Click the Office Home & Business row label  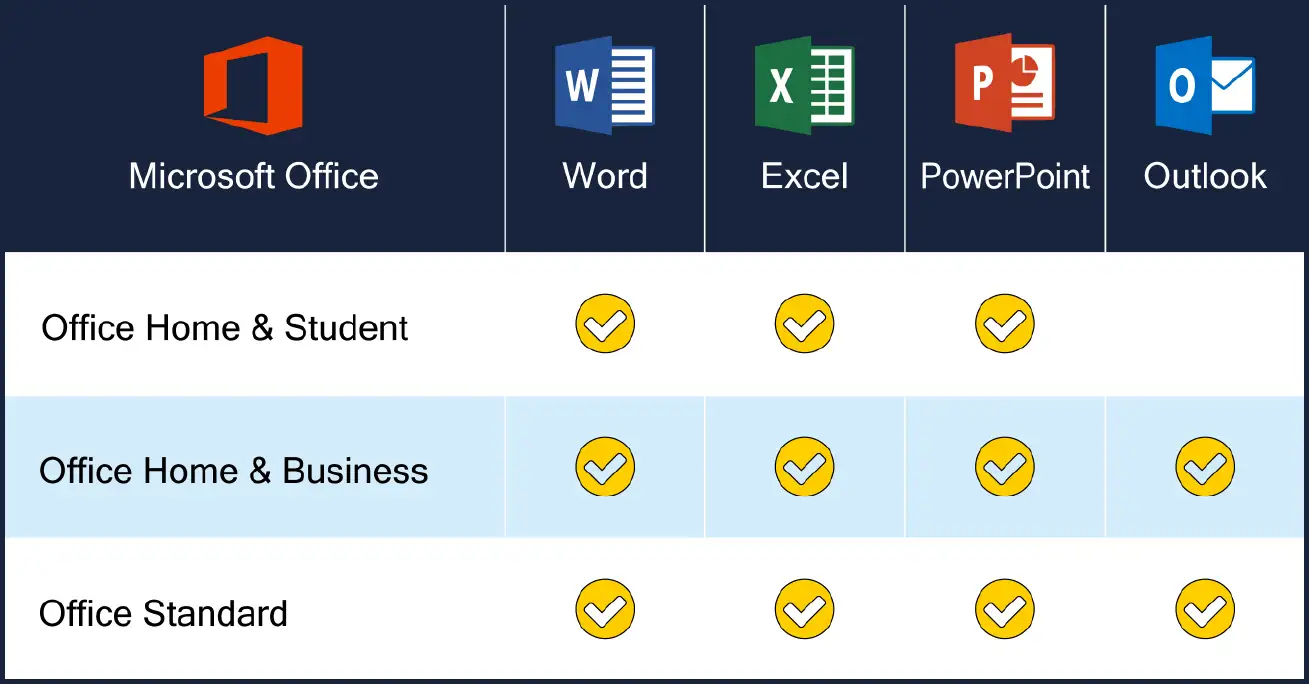point(234,471)
